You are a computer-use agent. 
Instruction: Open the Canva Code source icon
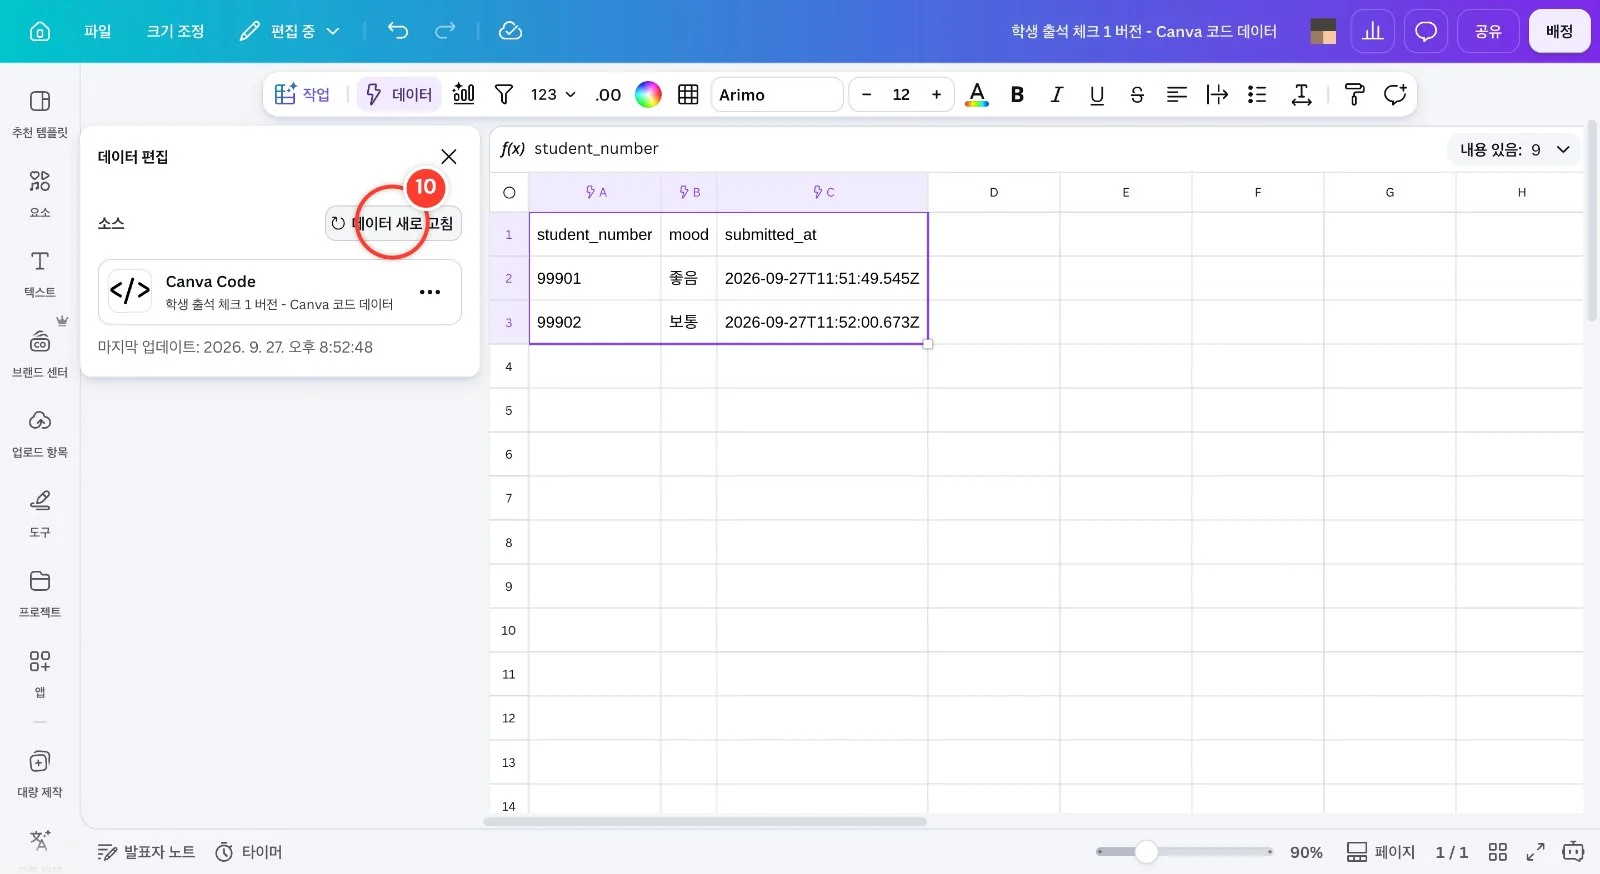(130, 291)
